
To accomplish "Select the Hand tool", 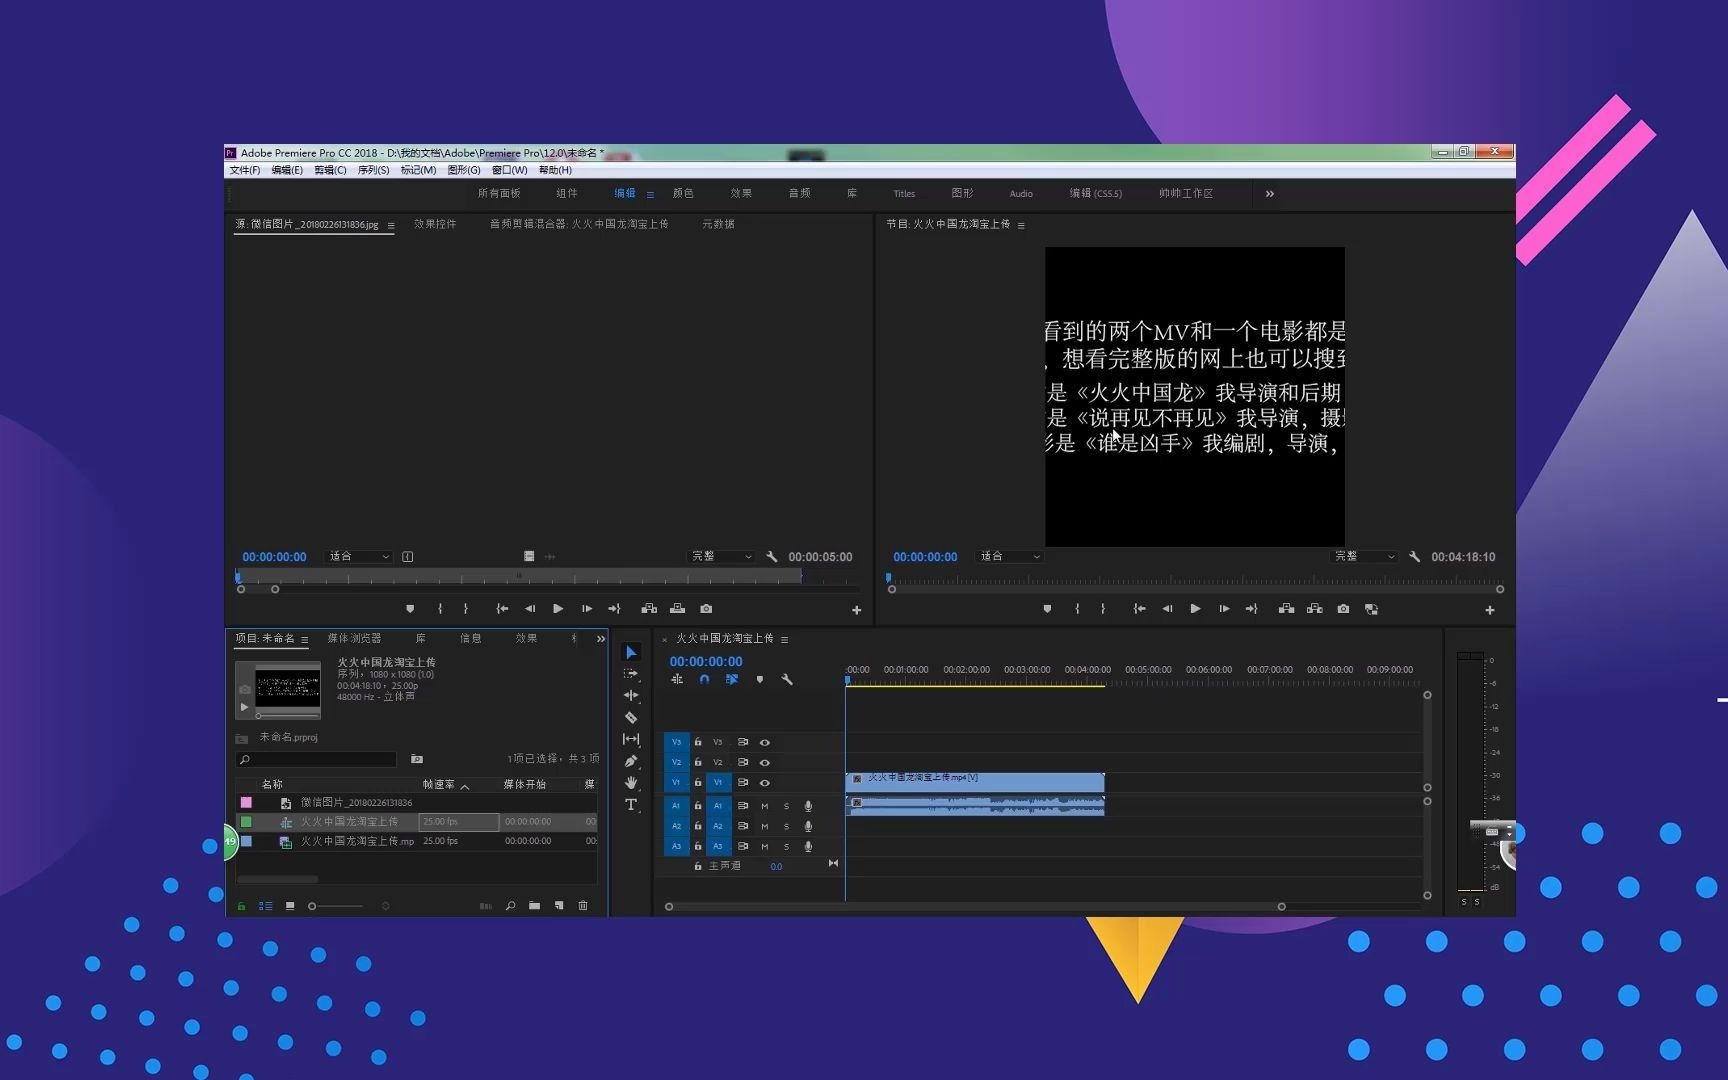I will click(x=631, y=782).
